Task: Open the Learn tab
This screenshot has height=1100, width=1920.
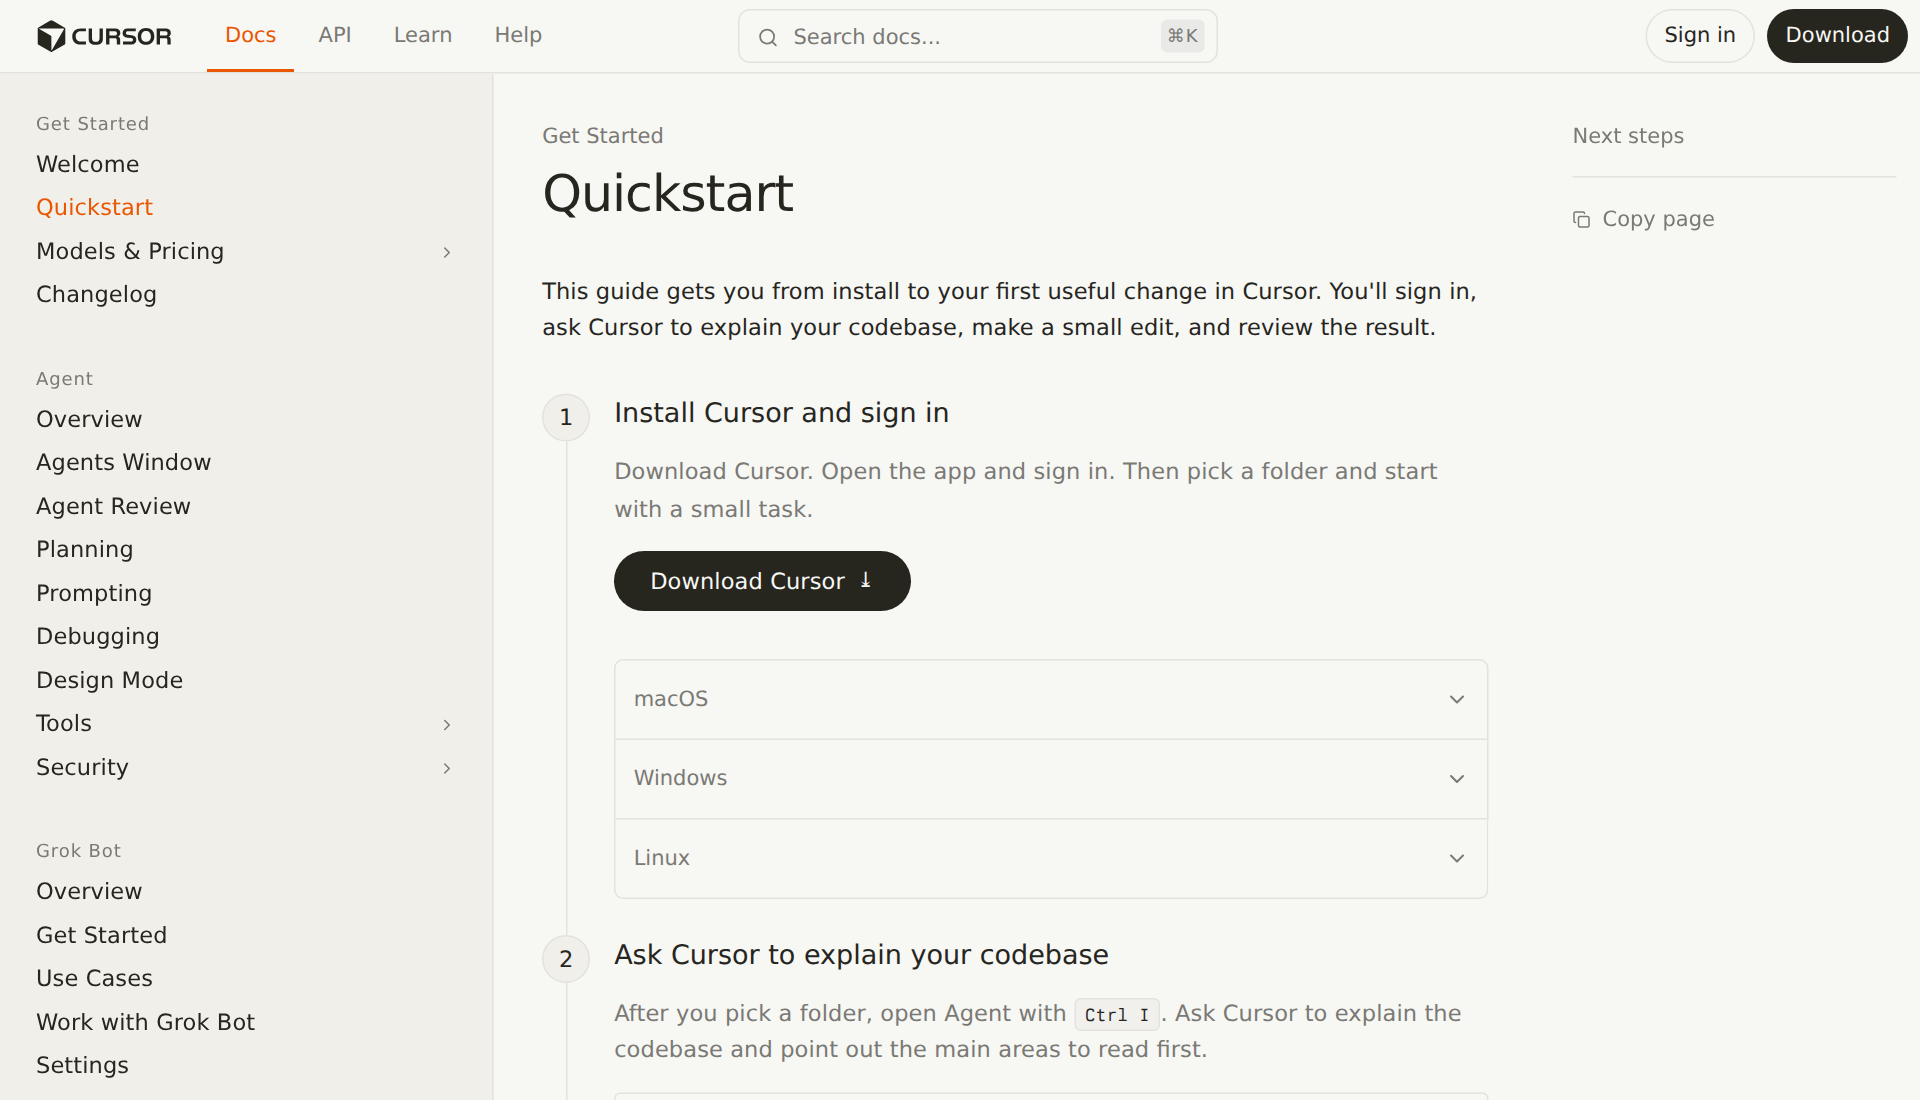Action: pyautogui.click(x=423, y=35)
